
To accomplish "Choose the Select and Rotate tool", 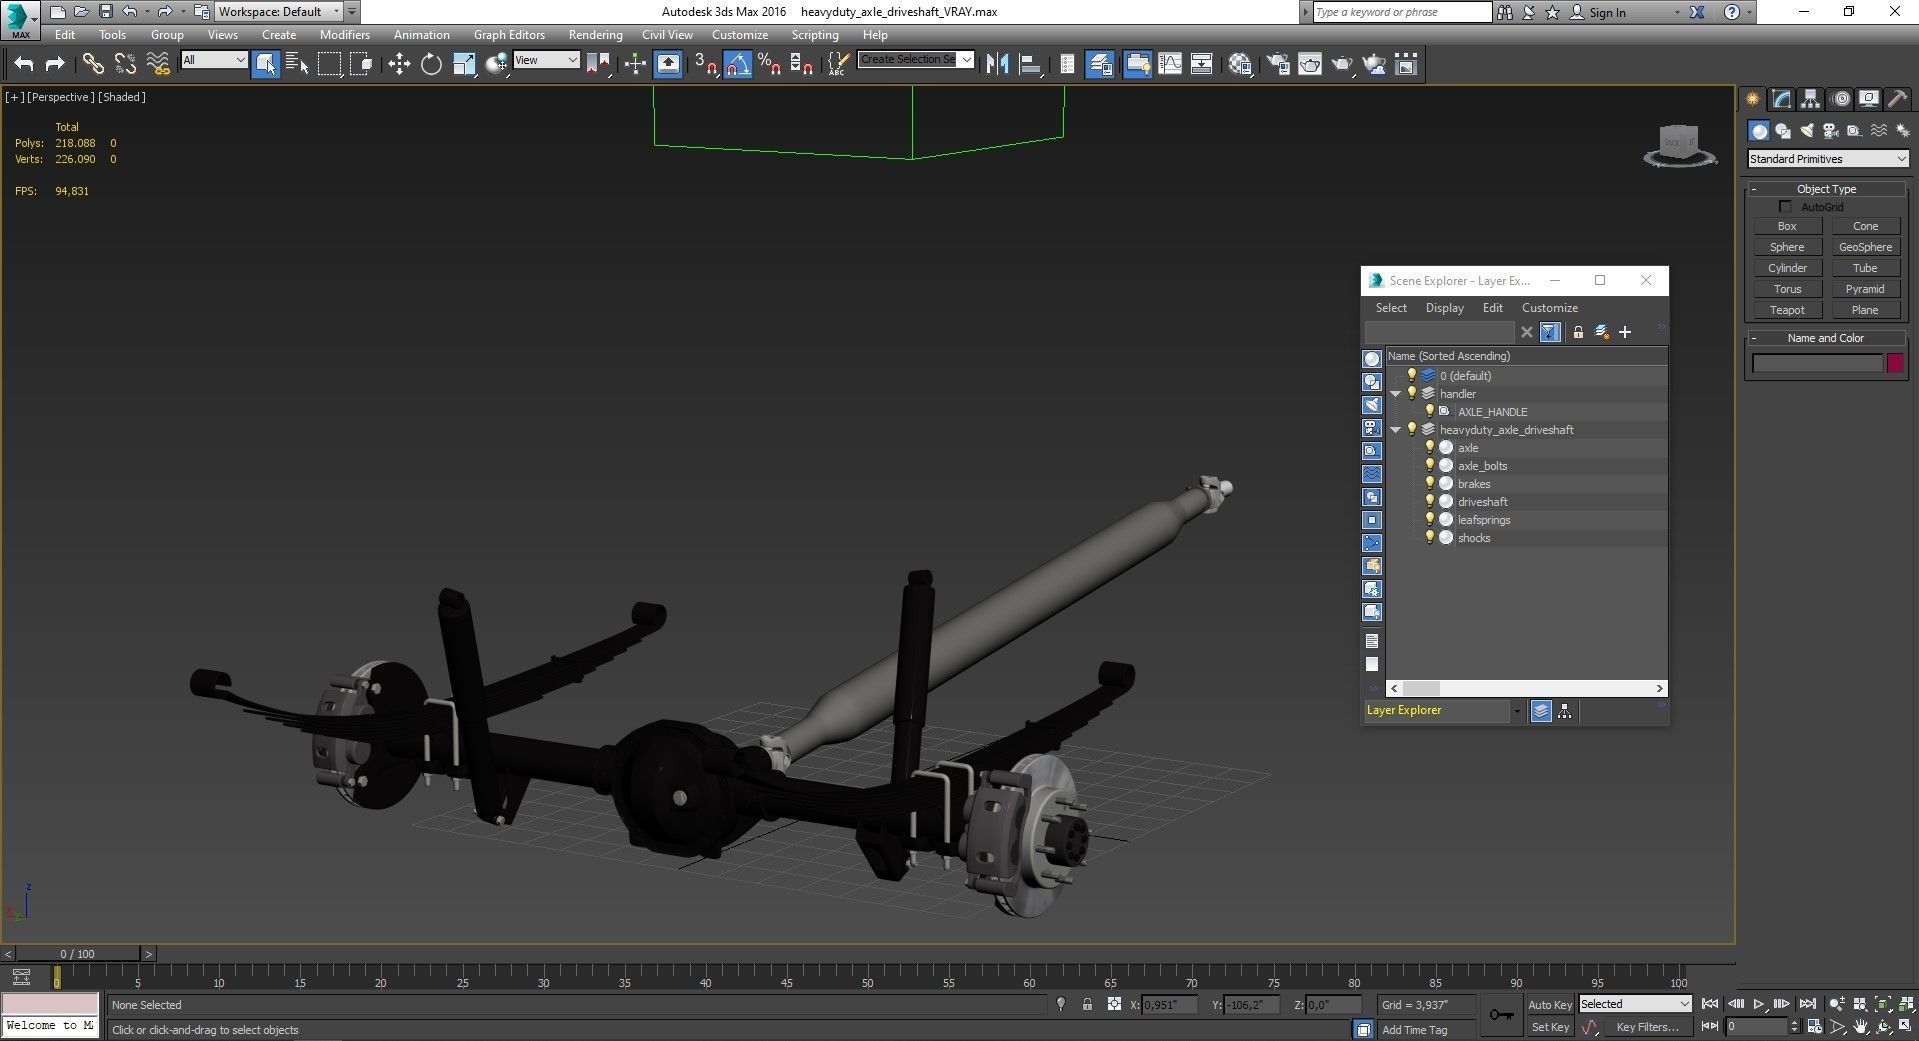I will (x=431, y=64).
